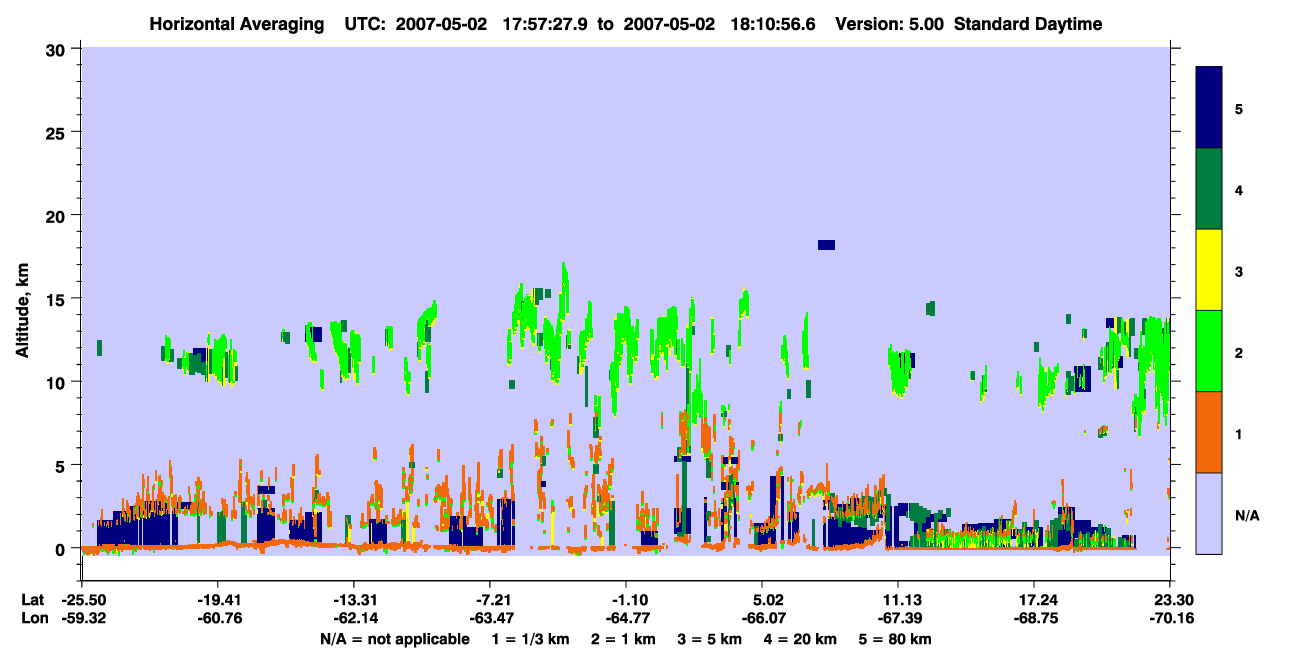Click the y-axis tick label 25
The height and width of the screenshot is (667, 1300).
(58, 132)
